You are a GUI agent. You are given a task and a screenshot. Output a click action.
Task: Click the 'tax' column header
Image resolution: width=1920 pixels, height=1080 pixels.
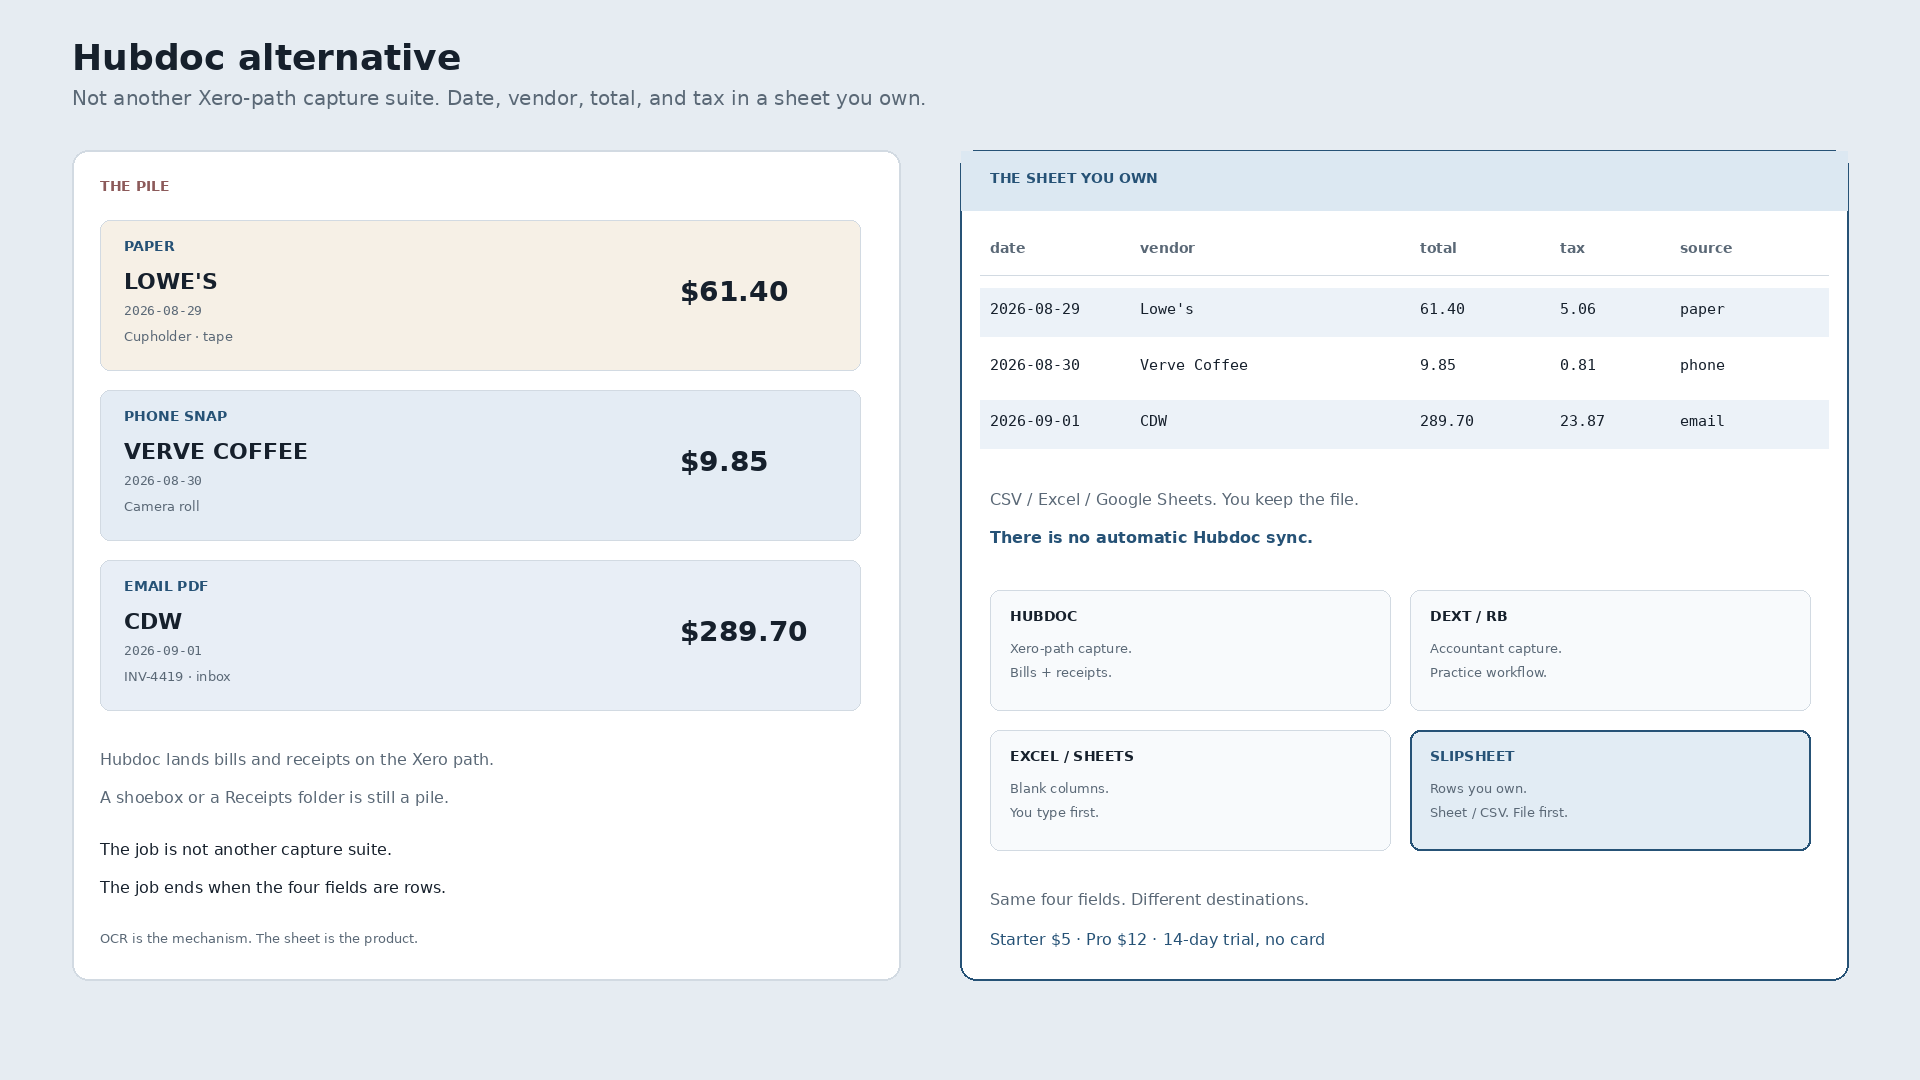[1572, 248]
